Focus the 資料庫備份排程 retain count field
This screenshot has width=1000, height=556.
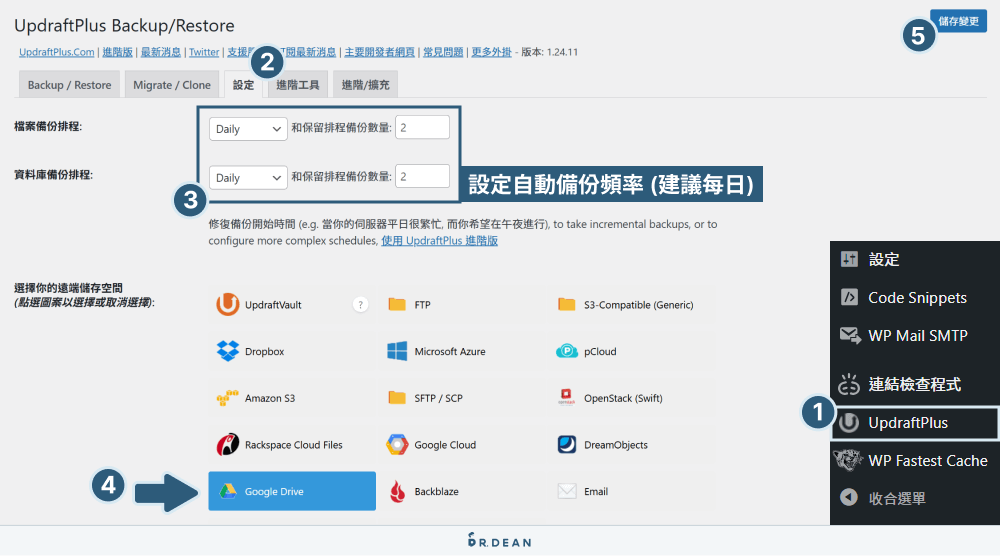tap(422, 176)
